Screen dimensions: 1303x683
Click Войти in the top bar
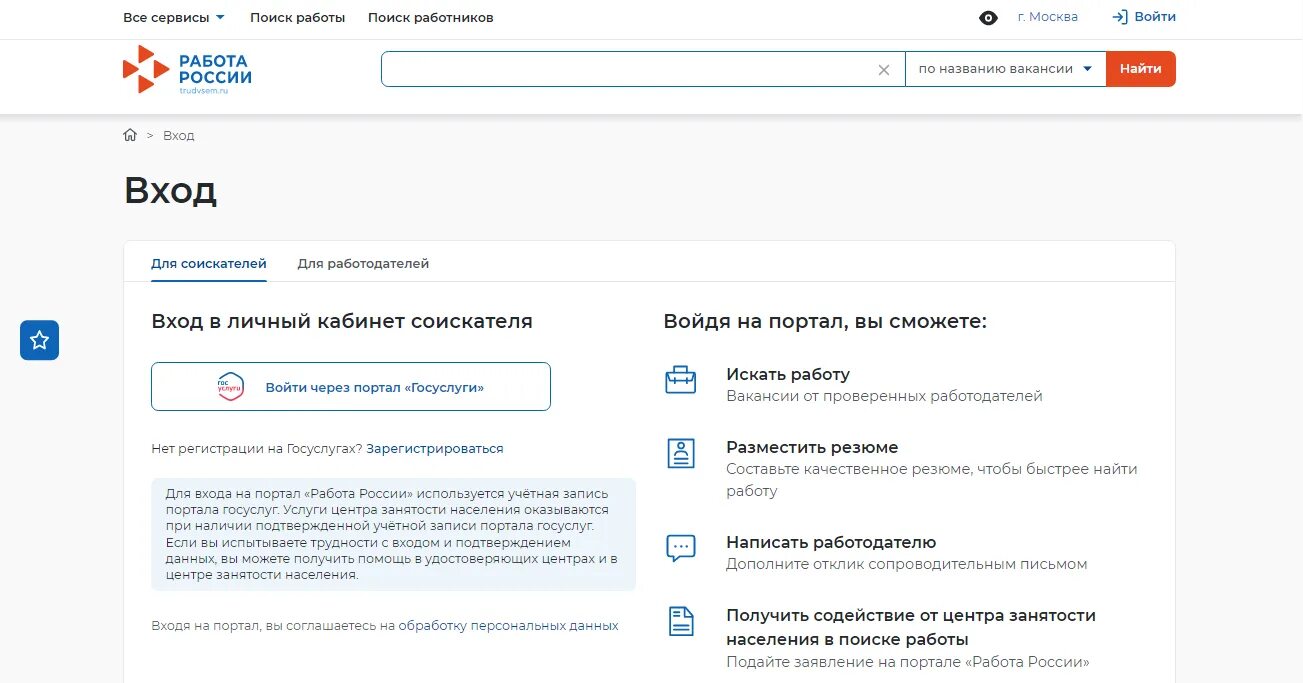(x=1144, y=17)
